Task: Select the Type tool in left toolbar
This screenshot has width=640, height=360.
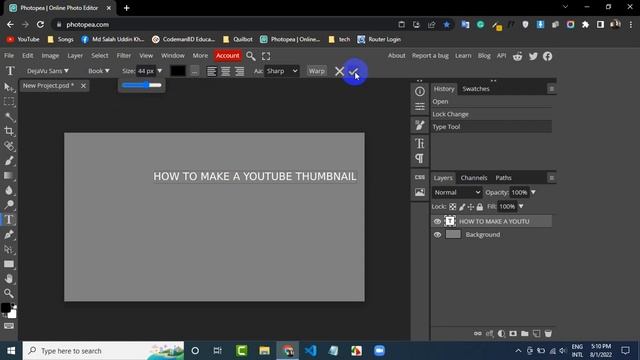Action: [x=9, y=220]
